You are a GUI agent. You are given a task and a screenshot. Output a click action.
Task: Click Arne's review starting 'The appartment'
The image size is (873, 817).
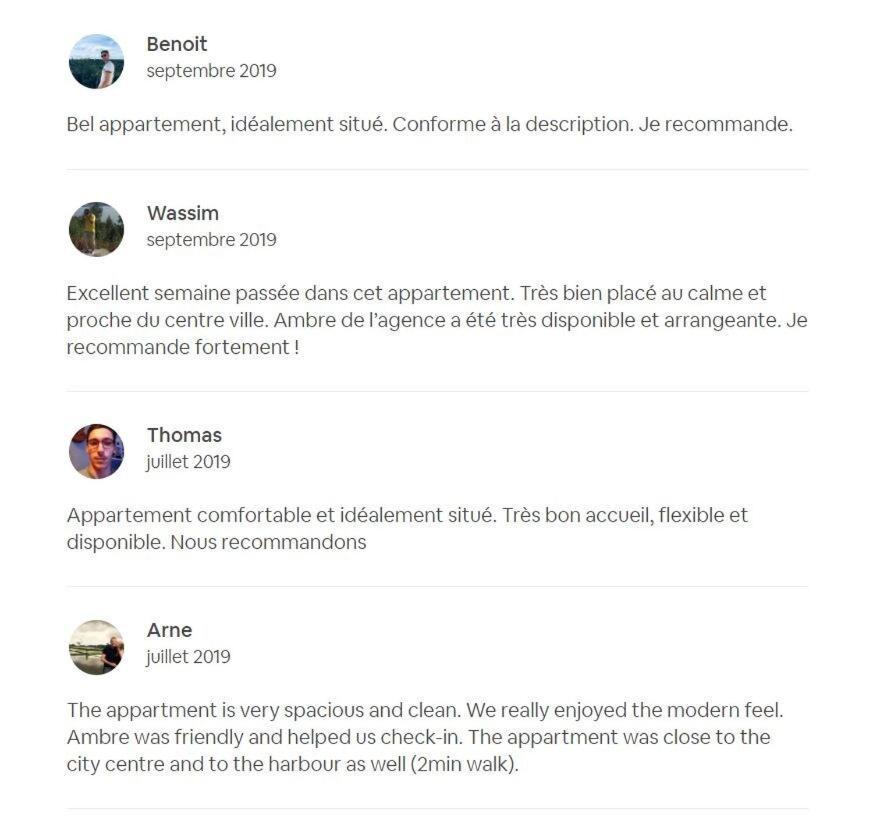pyautogui.click(x=425, y=737)
